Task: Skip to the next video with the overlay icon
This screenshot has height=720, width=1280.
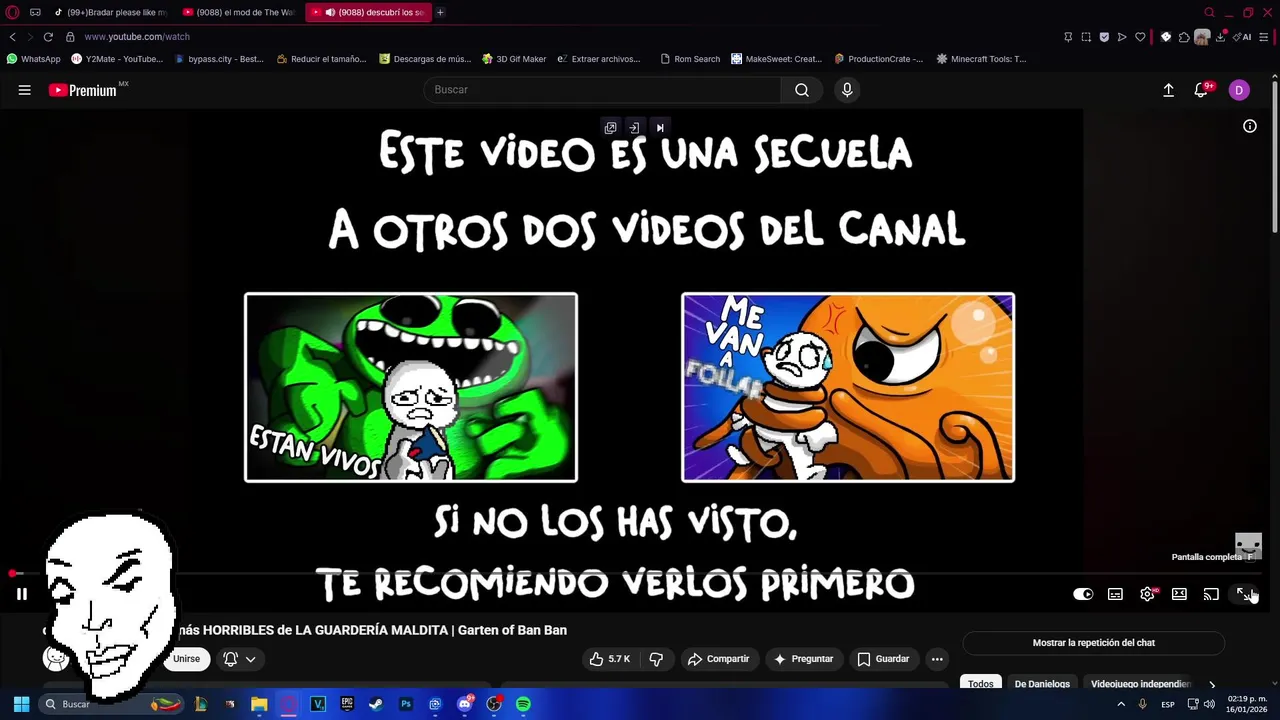Action: point(659,128)
